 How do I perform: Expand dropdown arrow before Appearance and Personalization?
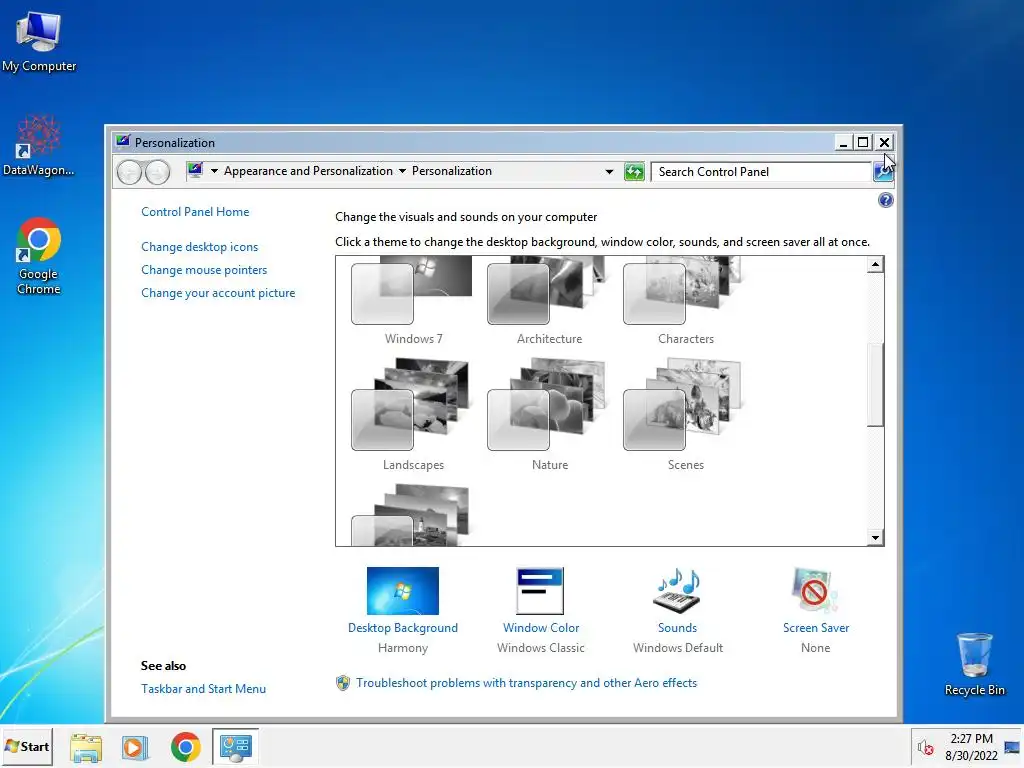tap(214, 171)
